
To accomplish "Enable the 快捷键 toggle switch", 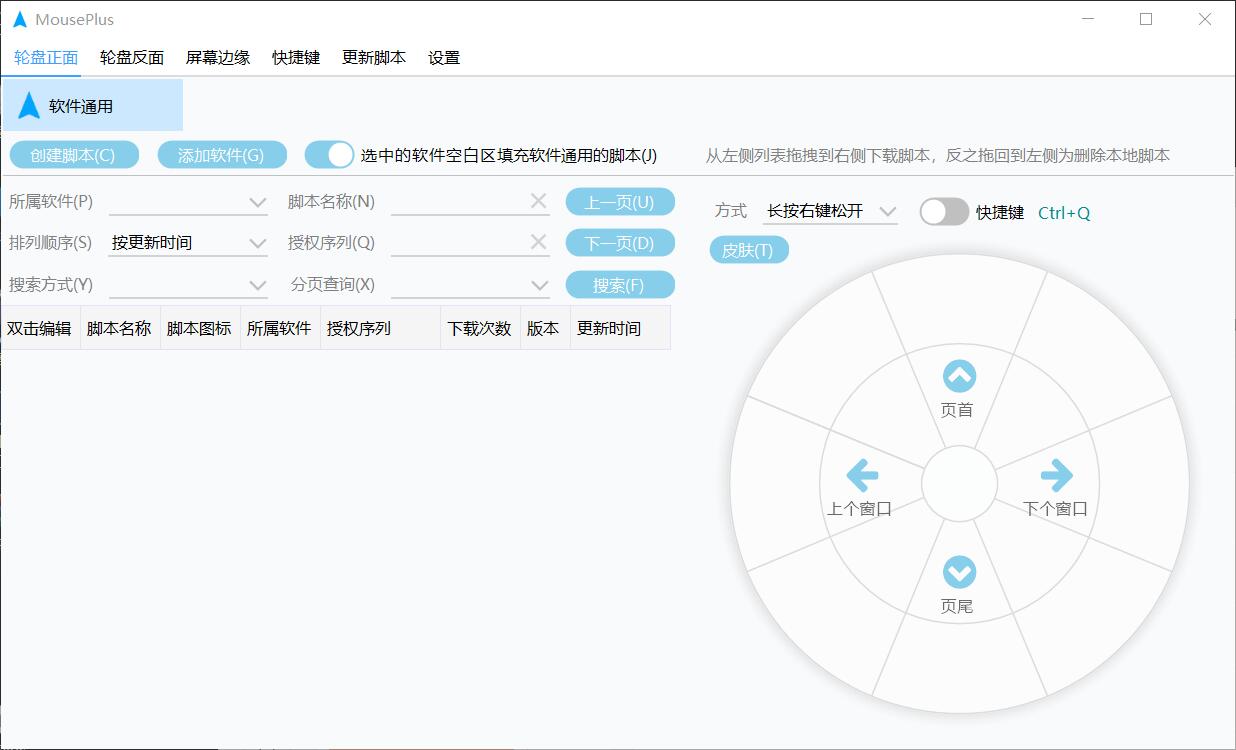I will click(944, 212).
